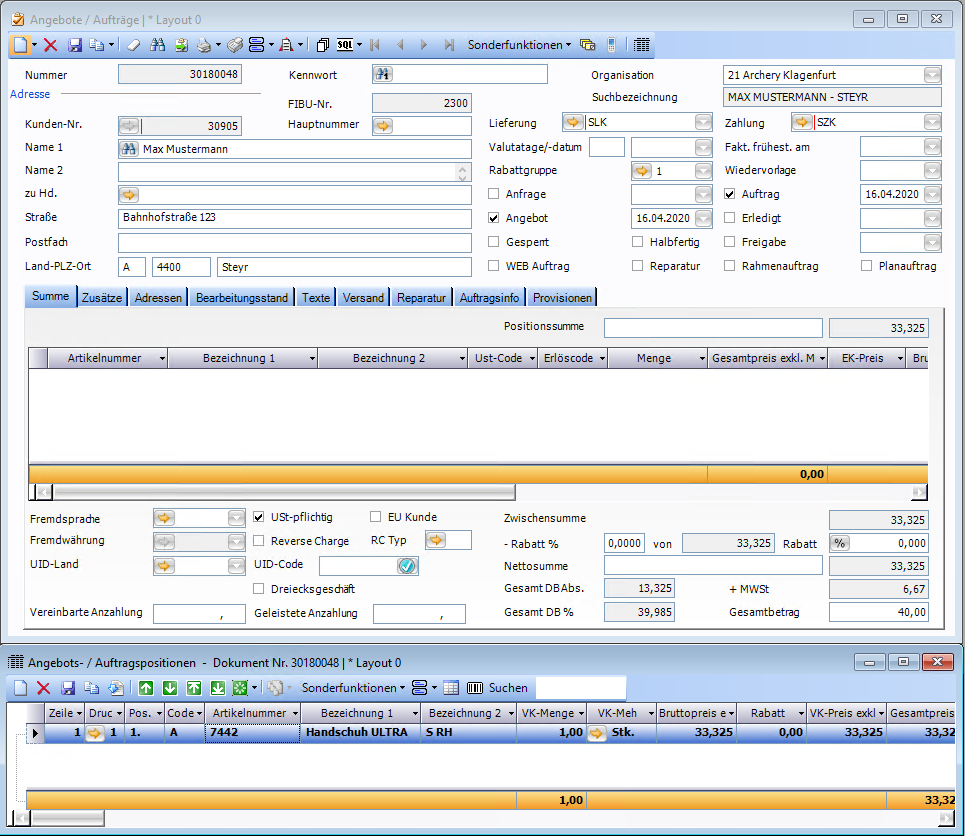Enable the Anfrage checkbox
This screenshot has width=965, height=836.
coord(494,194)
